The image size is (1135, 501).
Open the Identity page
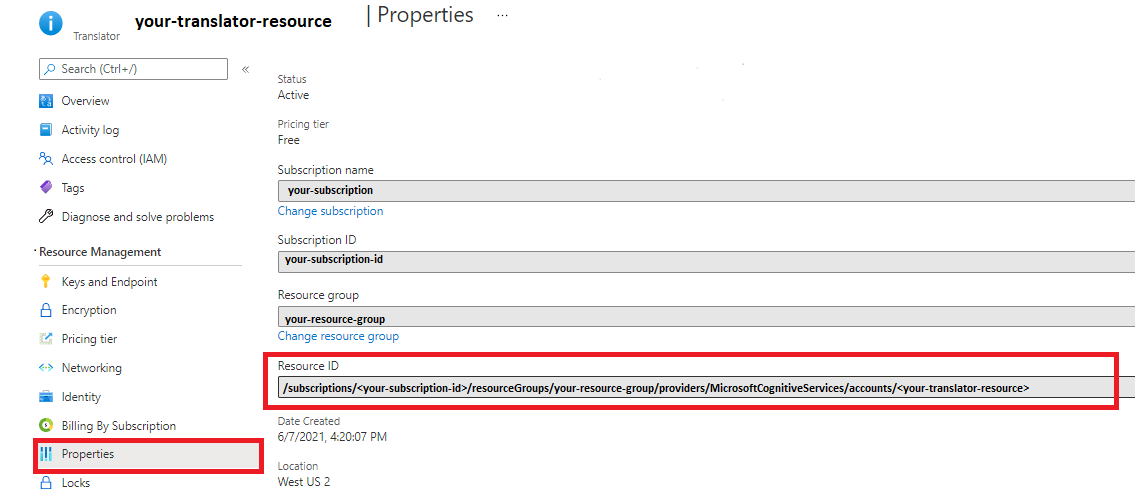click(81, 397)
